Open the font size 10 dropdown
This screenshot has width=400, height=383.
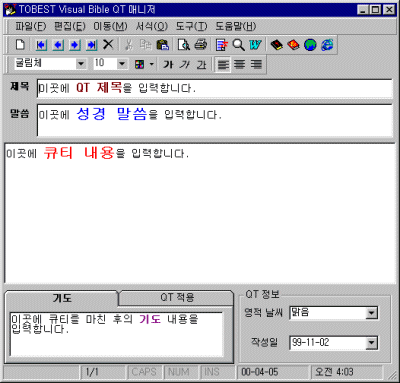(x=122, y=64)
